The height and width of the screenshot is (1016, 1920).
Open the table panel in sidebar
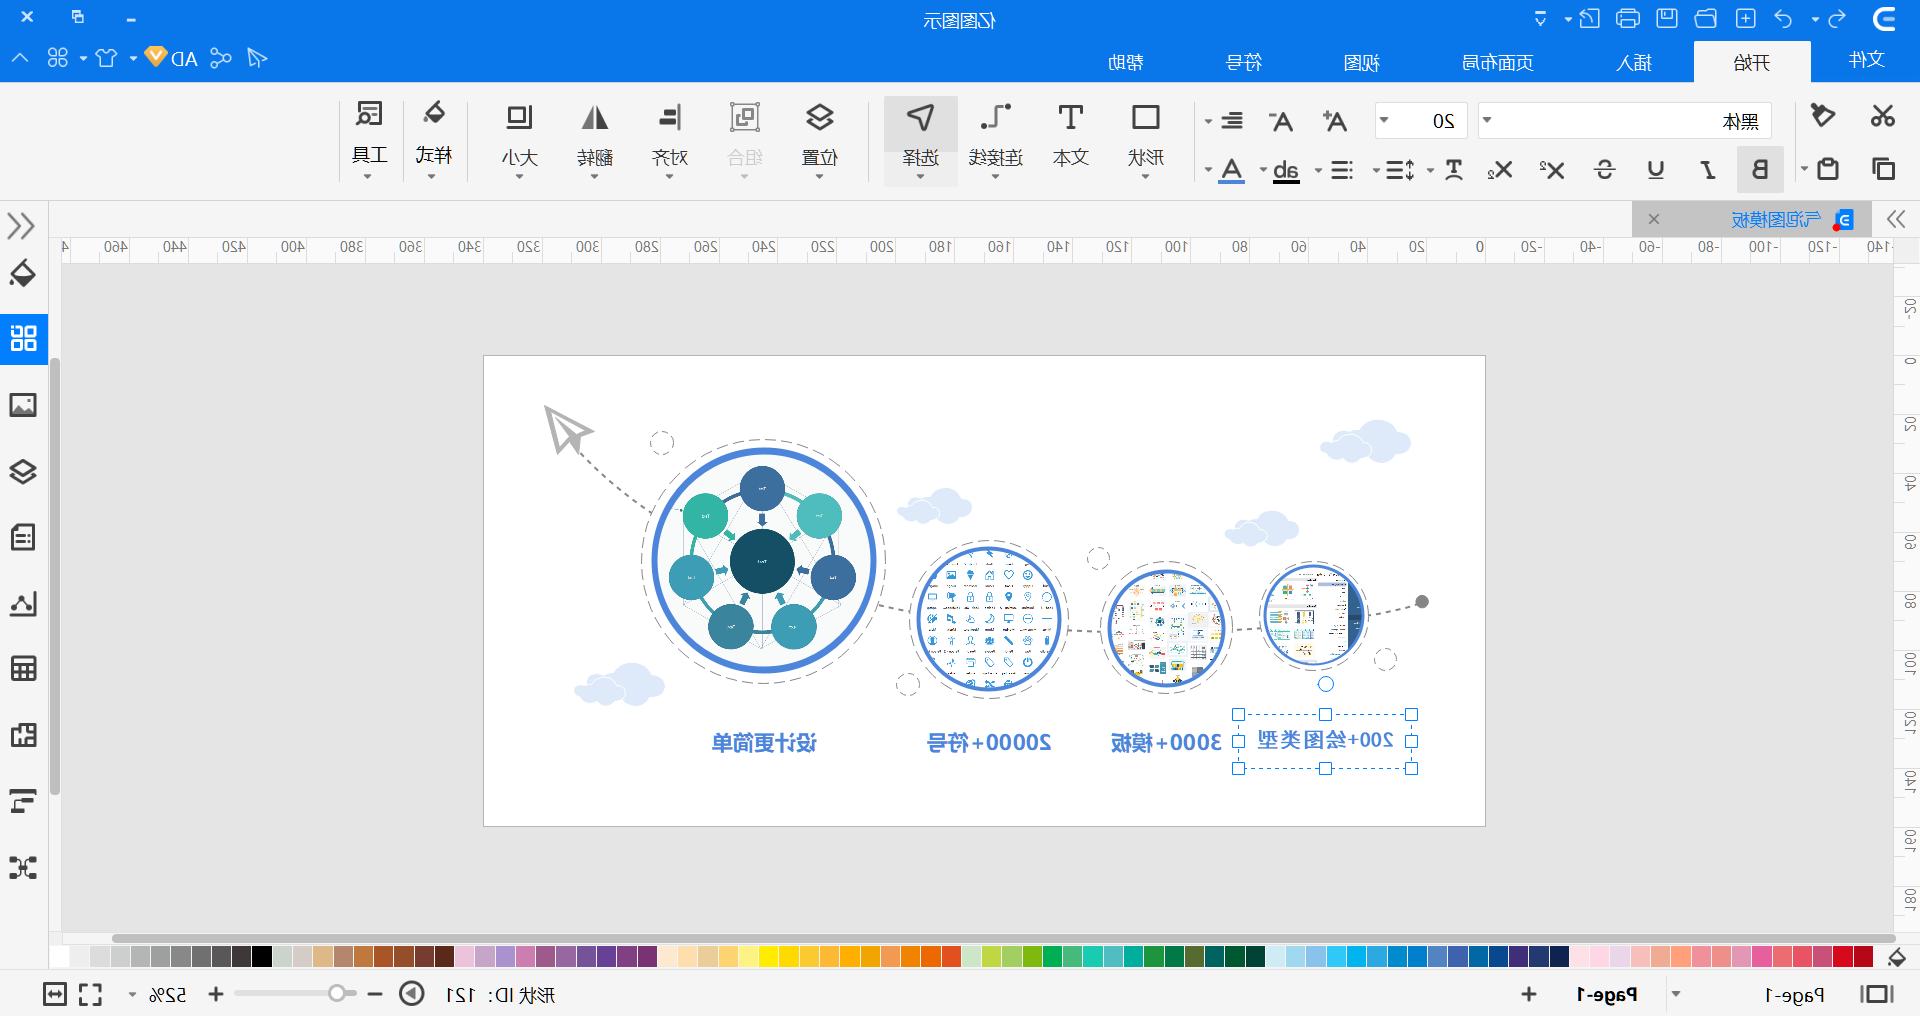pos(23,668)
